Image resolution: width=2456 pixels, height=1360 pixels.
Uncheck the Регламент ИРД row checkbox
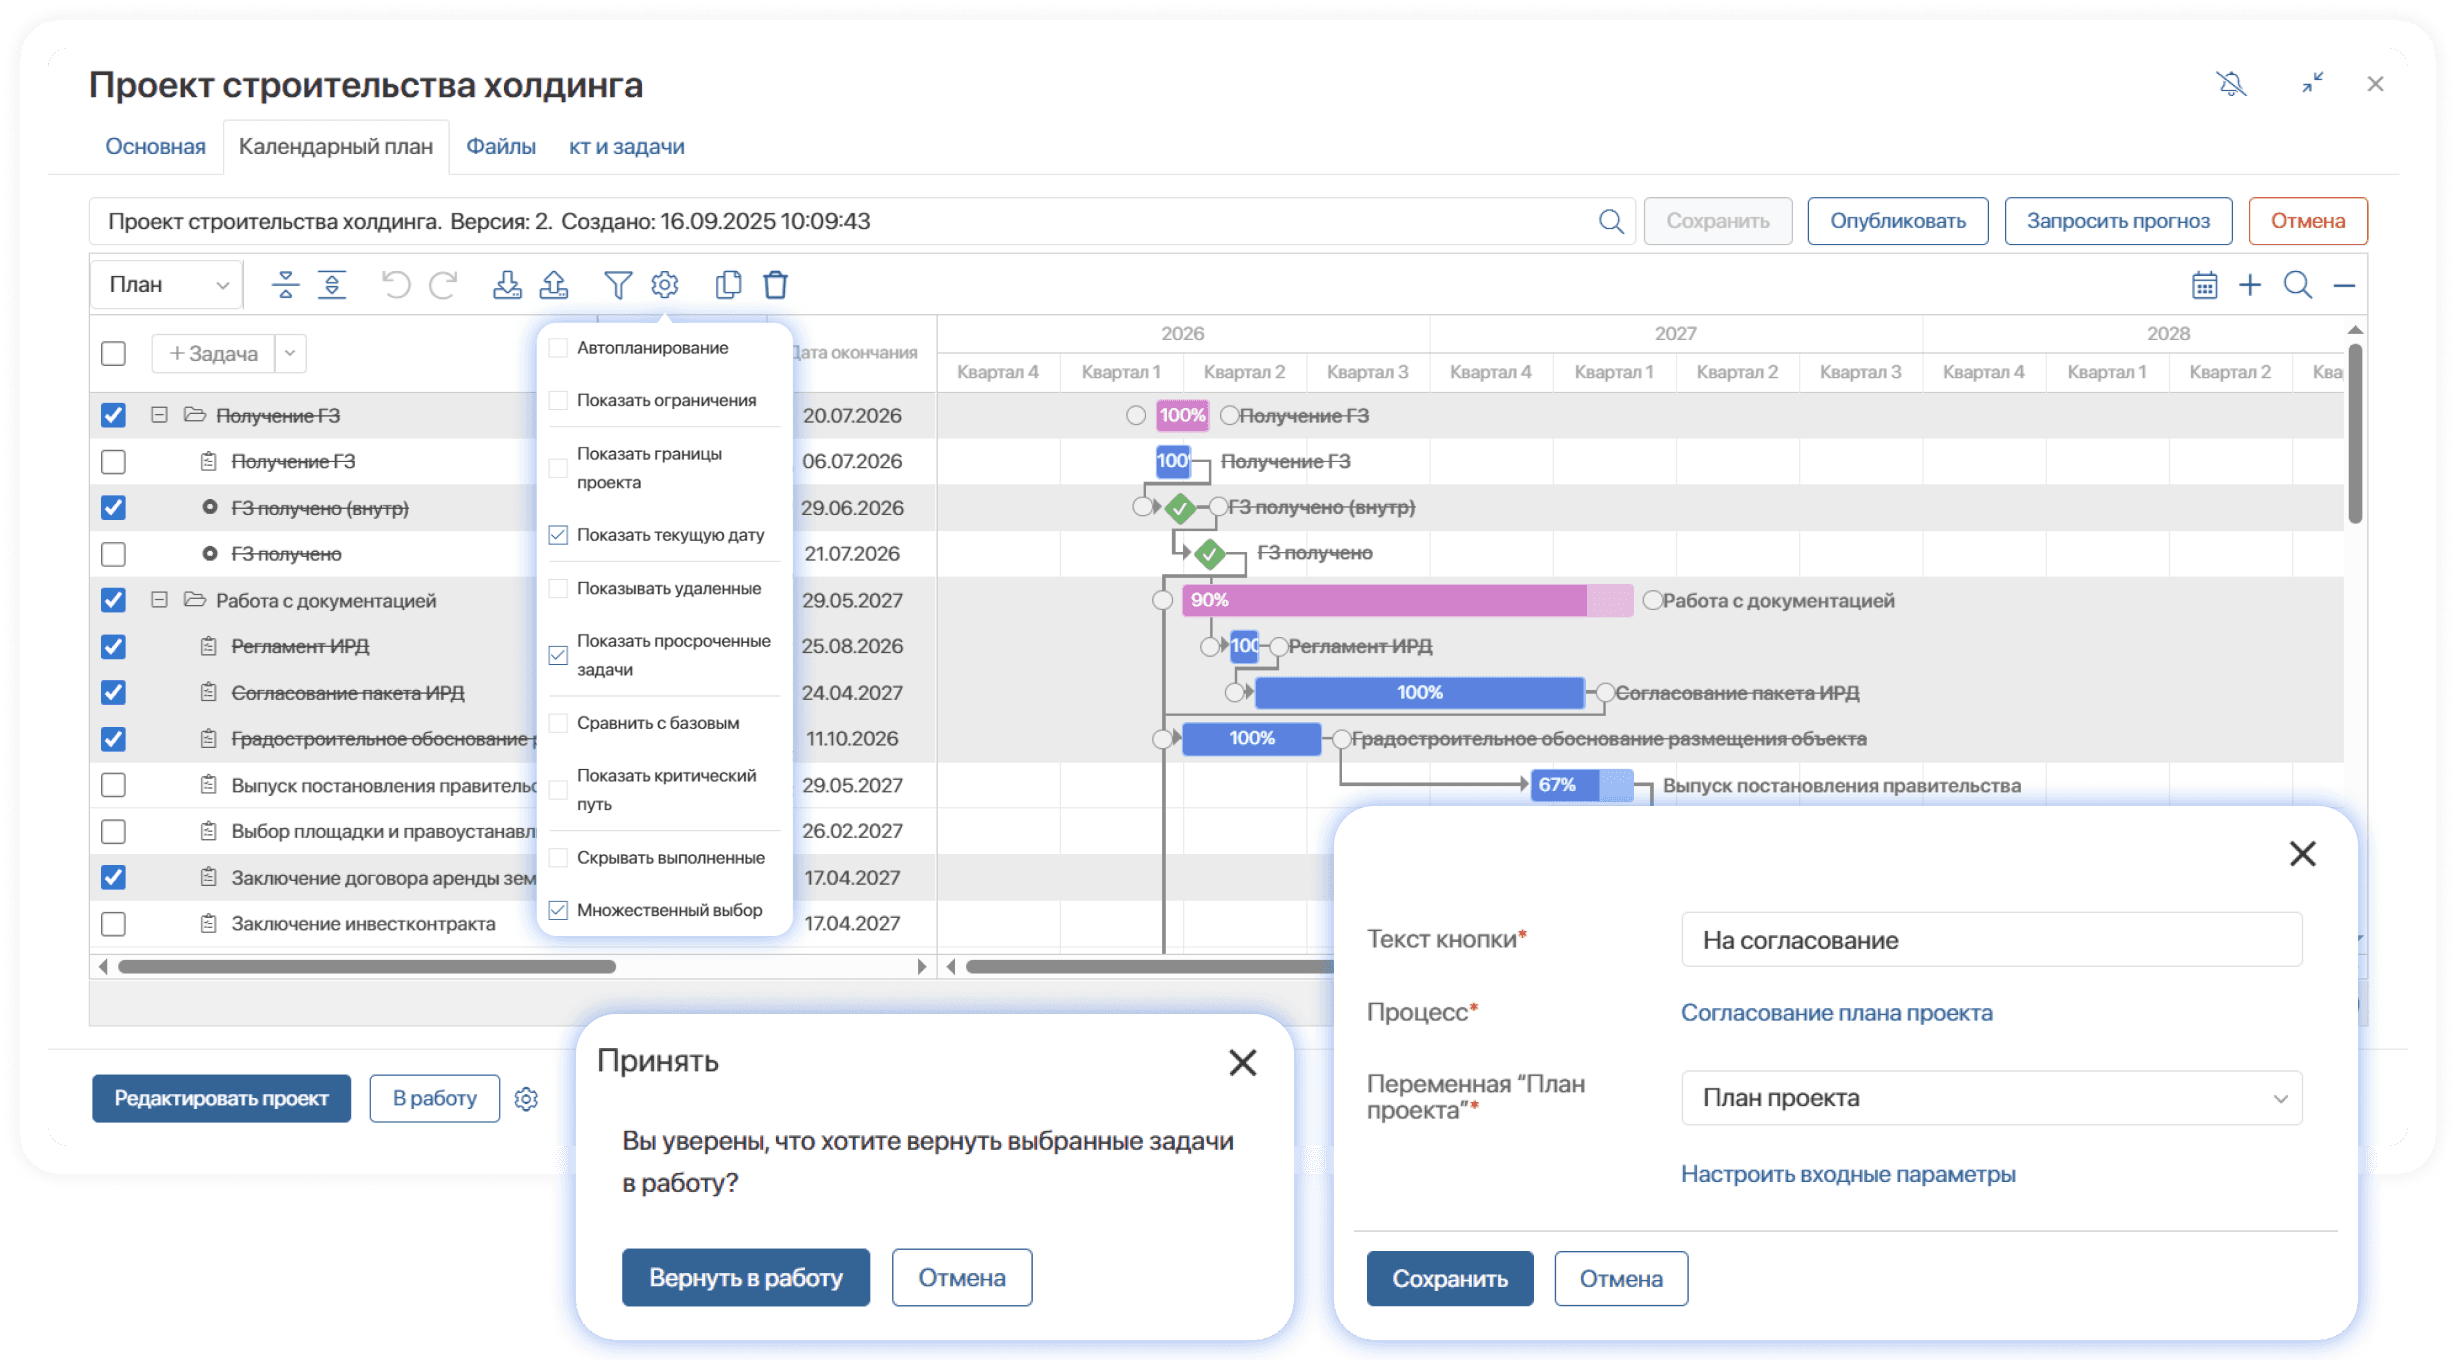[113, 647]
